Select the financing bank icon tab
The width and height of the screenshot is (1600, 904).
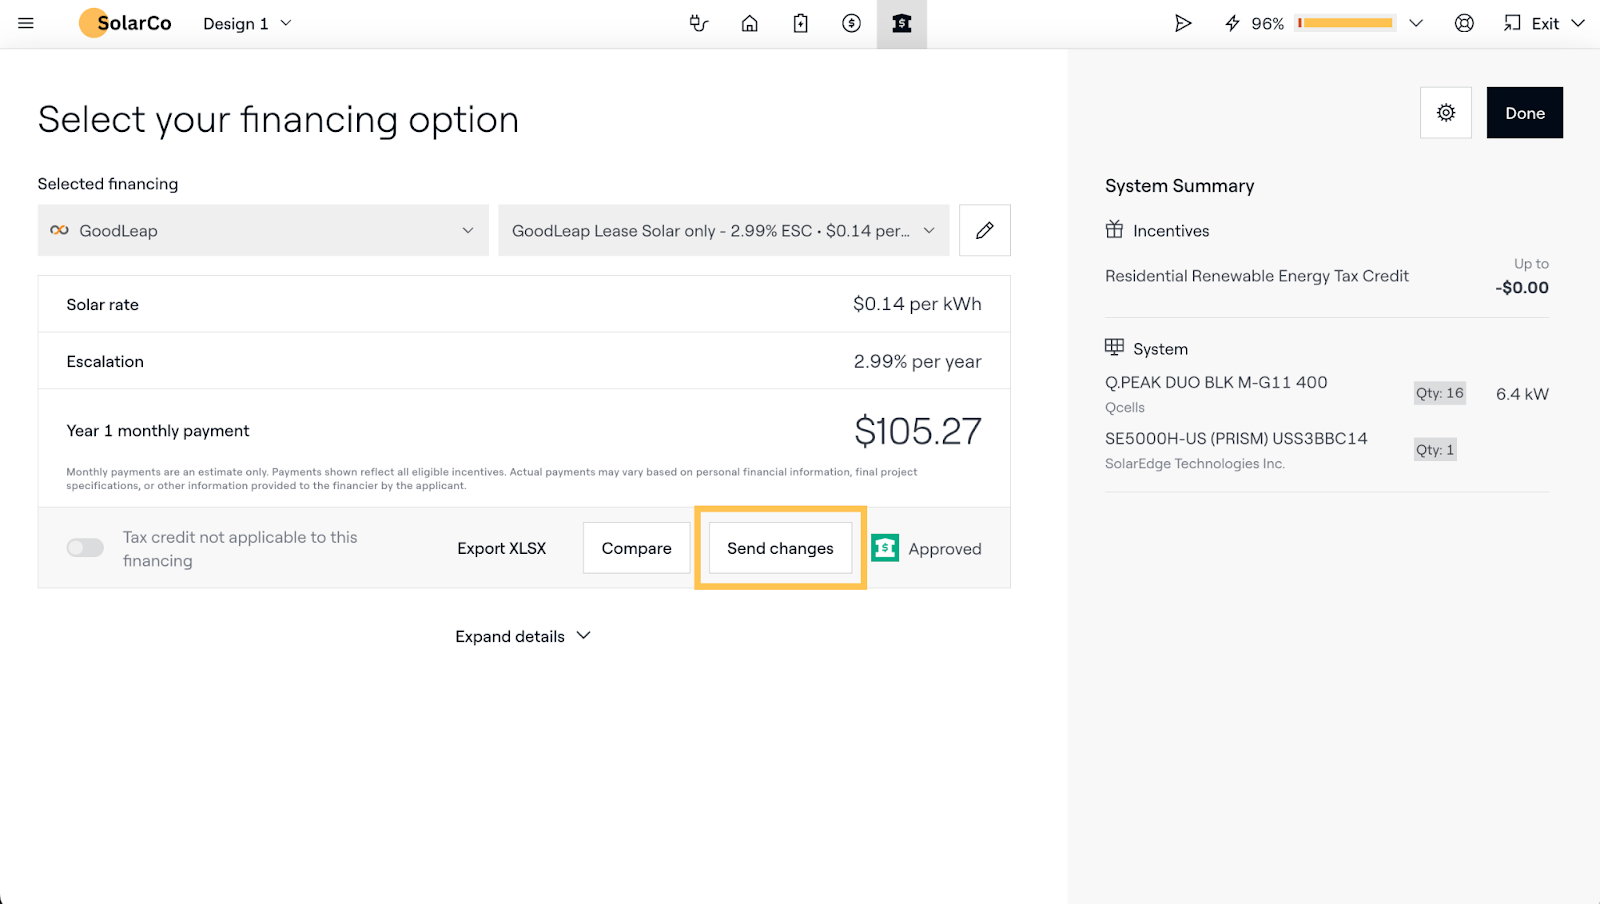[902, 23]
